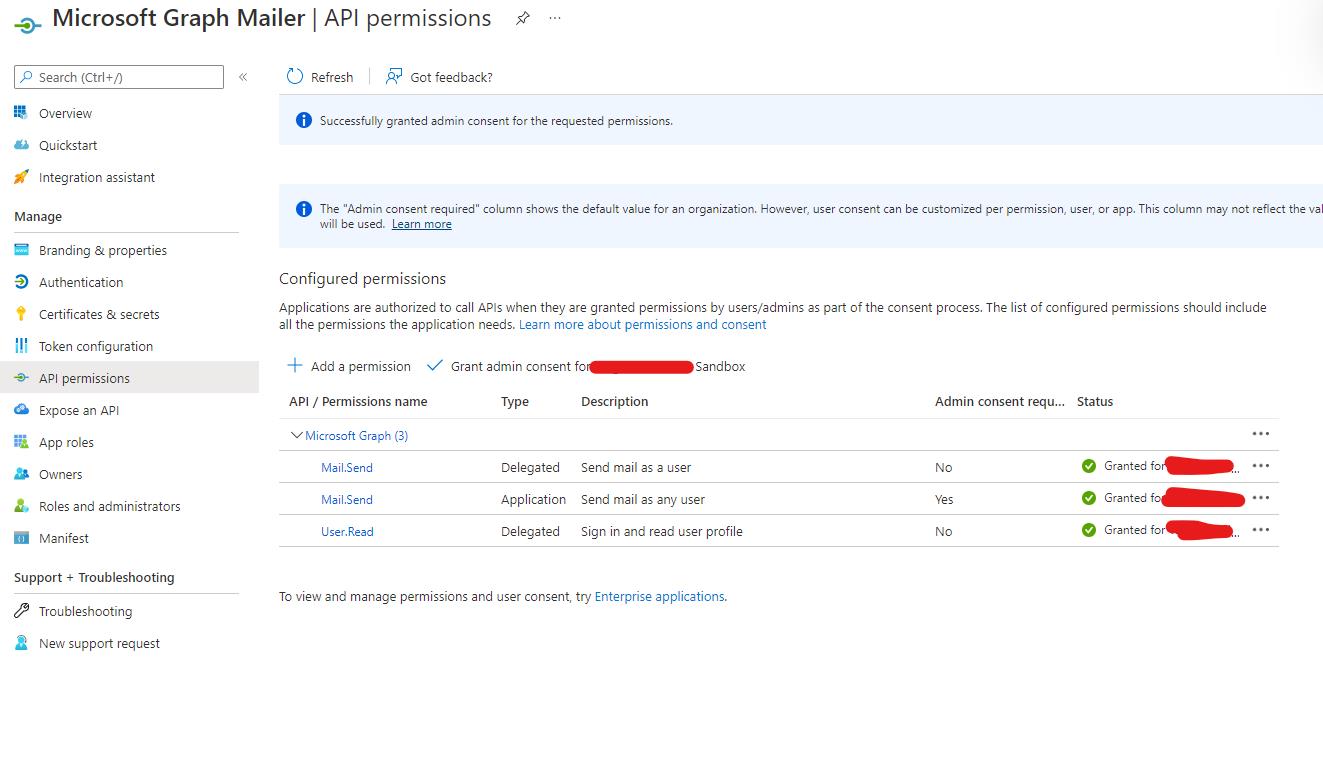Click the Integration assistant rocket icon
The height and width of the screenshot is (763, 1323).
coord(21,177)
